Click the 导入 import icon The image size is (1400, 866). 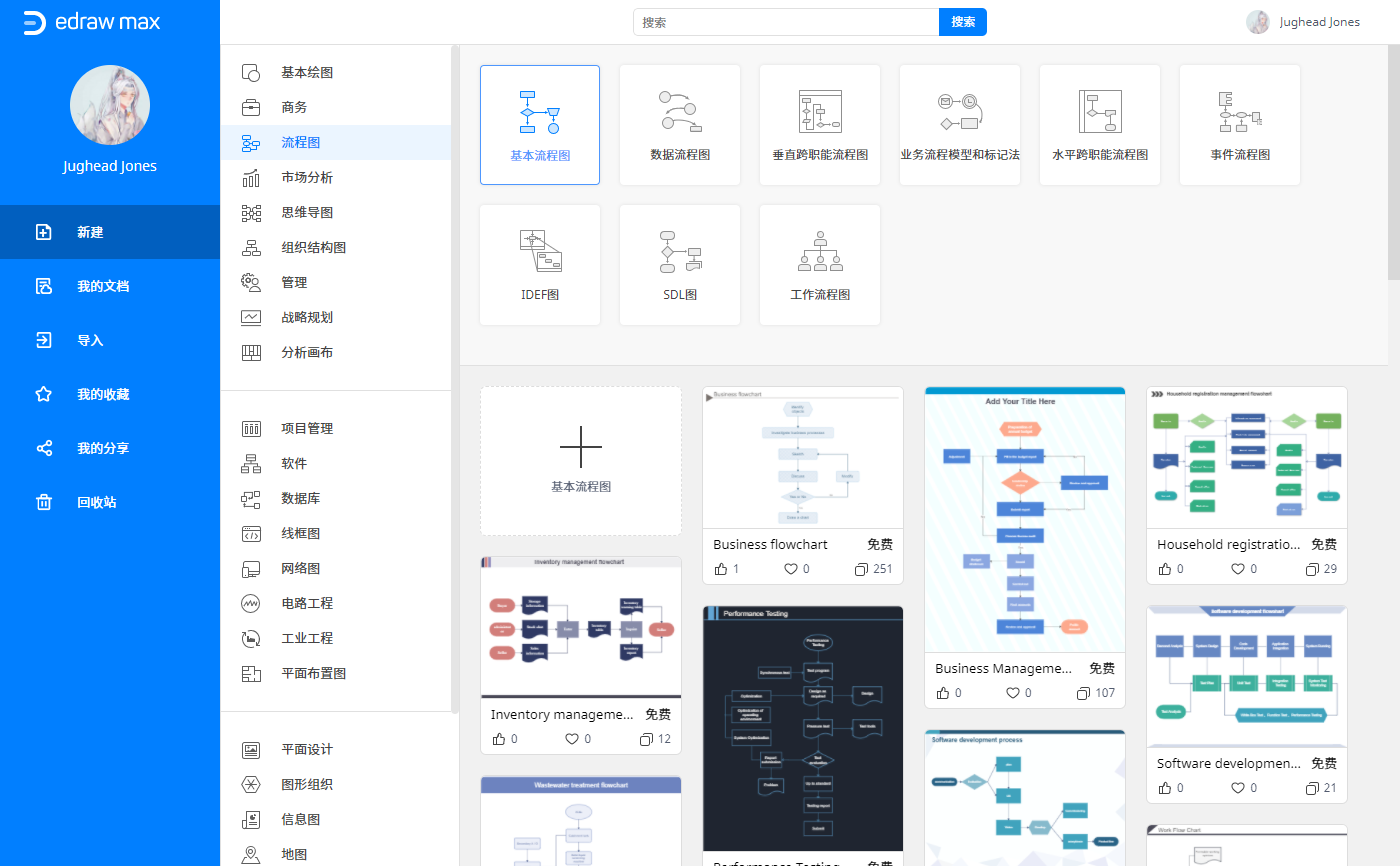click(43, 340)
